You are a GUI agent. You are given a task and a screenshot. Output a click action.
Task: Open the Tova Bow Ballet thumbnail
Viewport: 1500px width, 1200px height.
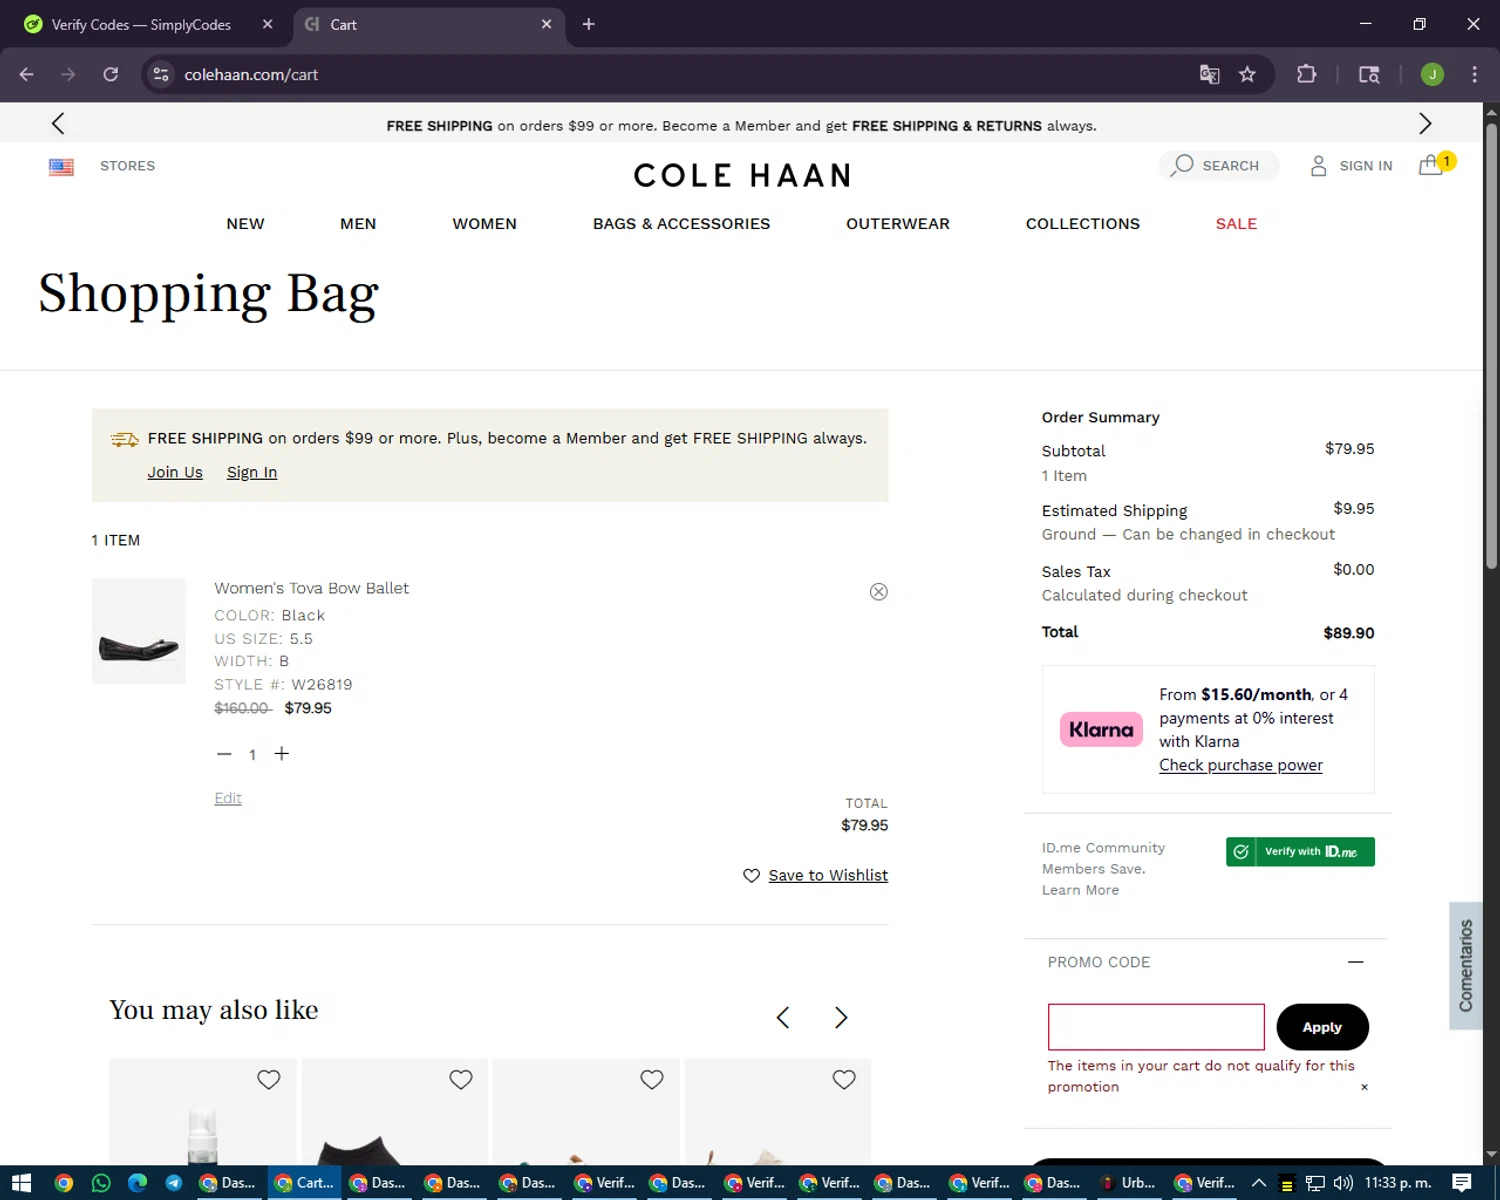pos(139,631)
